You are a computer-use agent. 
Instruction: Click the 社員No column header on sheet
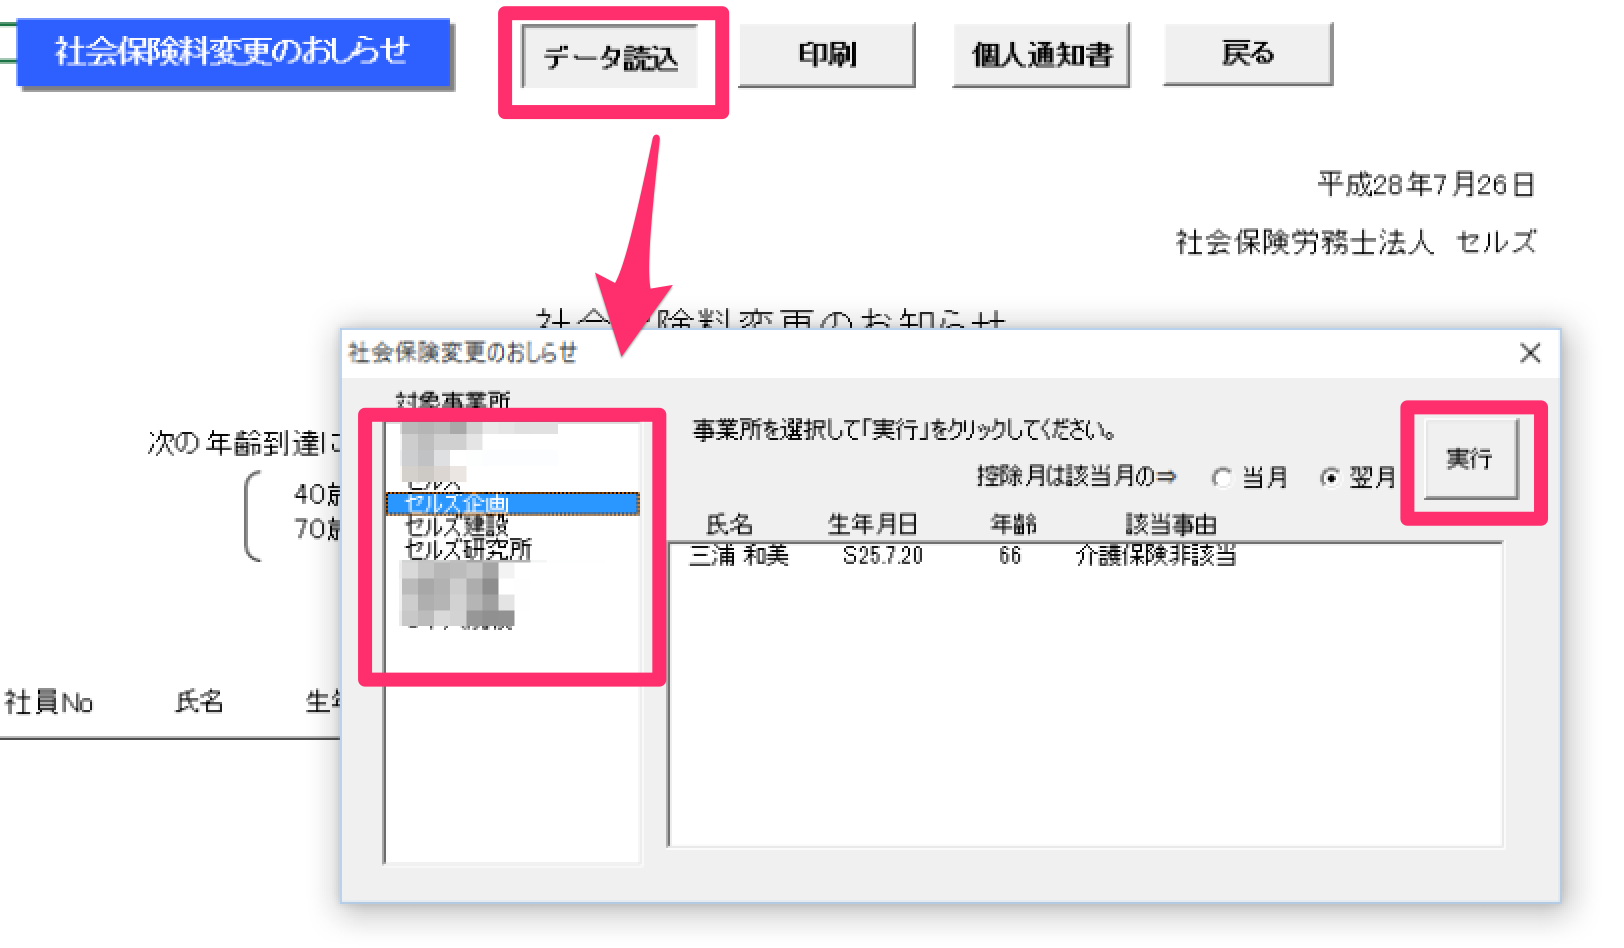(49, 703)
